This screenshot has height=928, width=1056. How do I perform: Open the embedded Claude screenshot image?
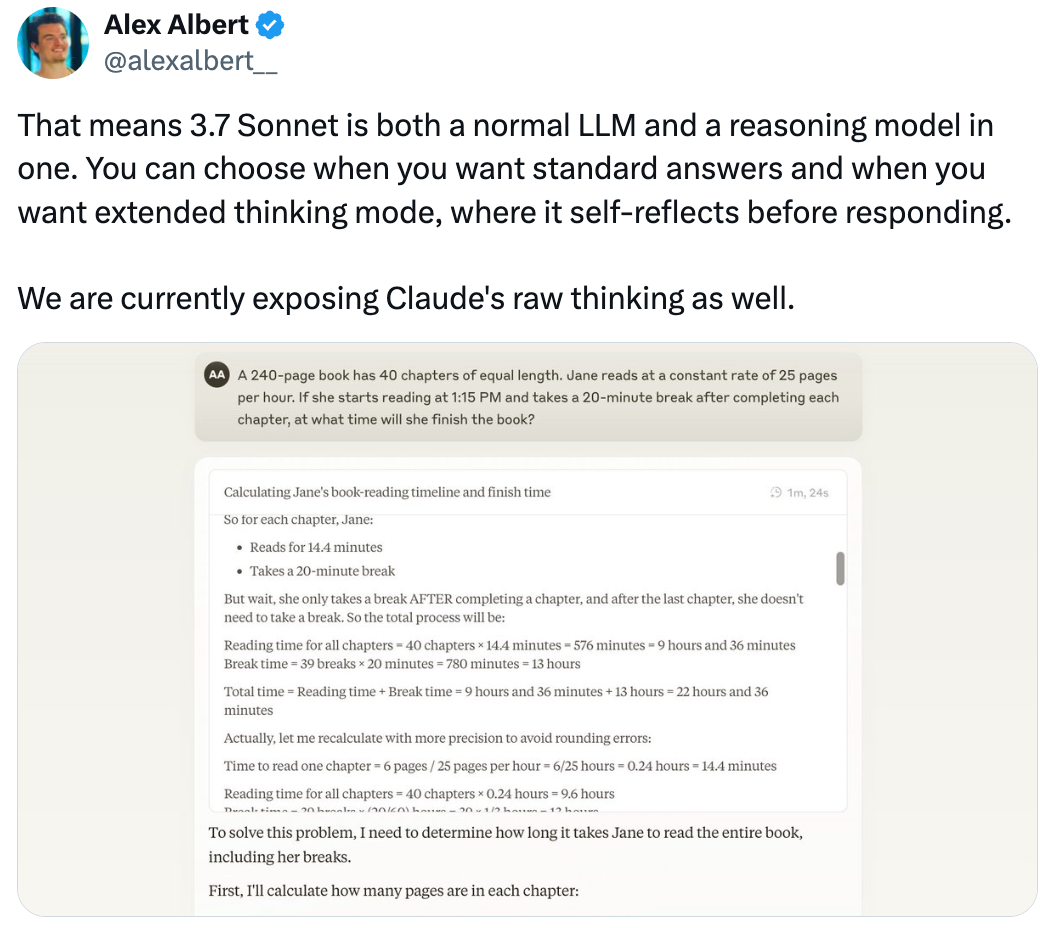point(527,629)
